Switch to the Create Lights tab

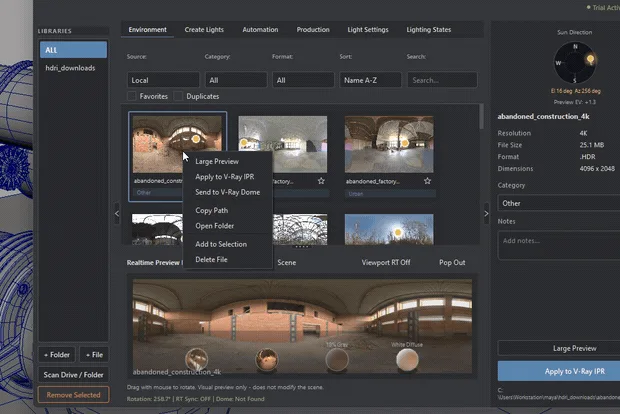pyautogui.click(x=204, y=30)
